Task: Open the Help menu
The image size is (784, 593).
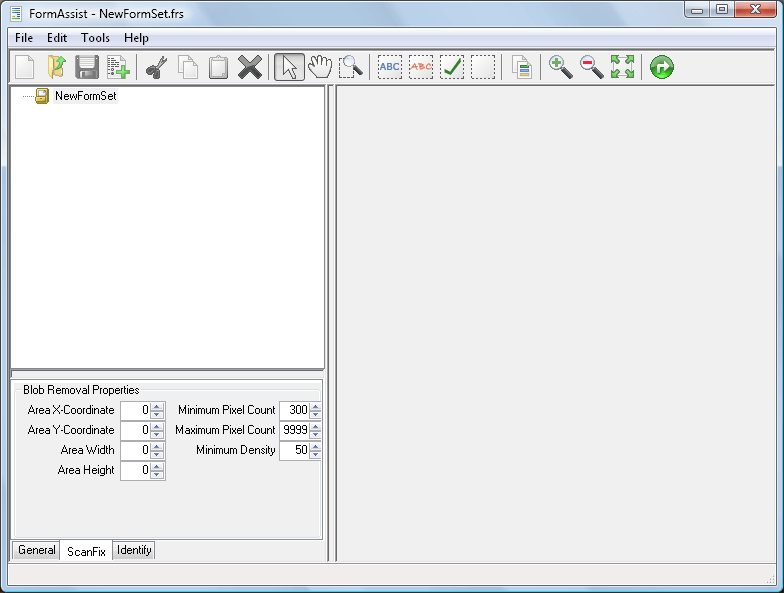Action: [136, 38]
